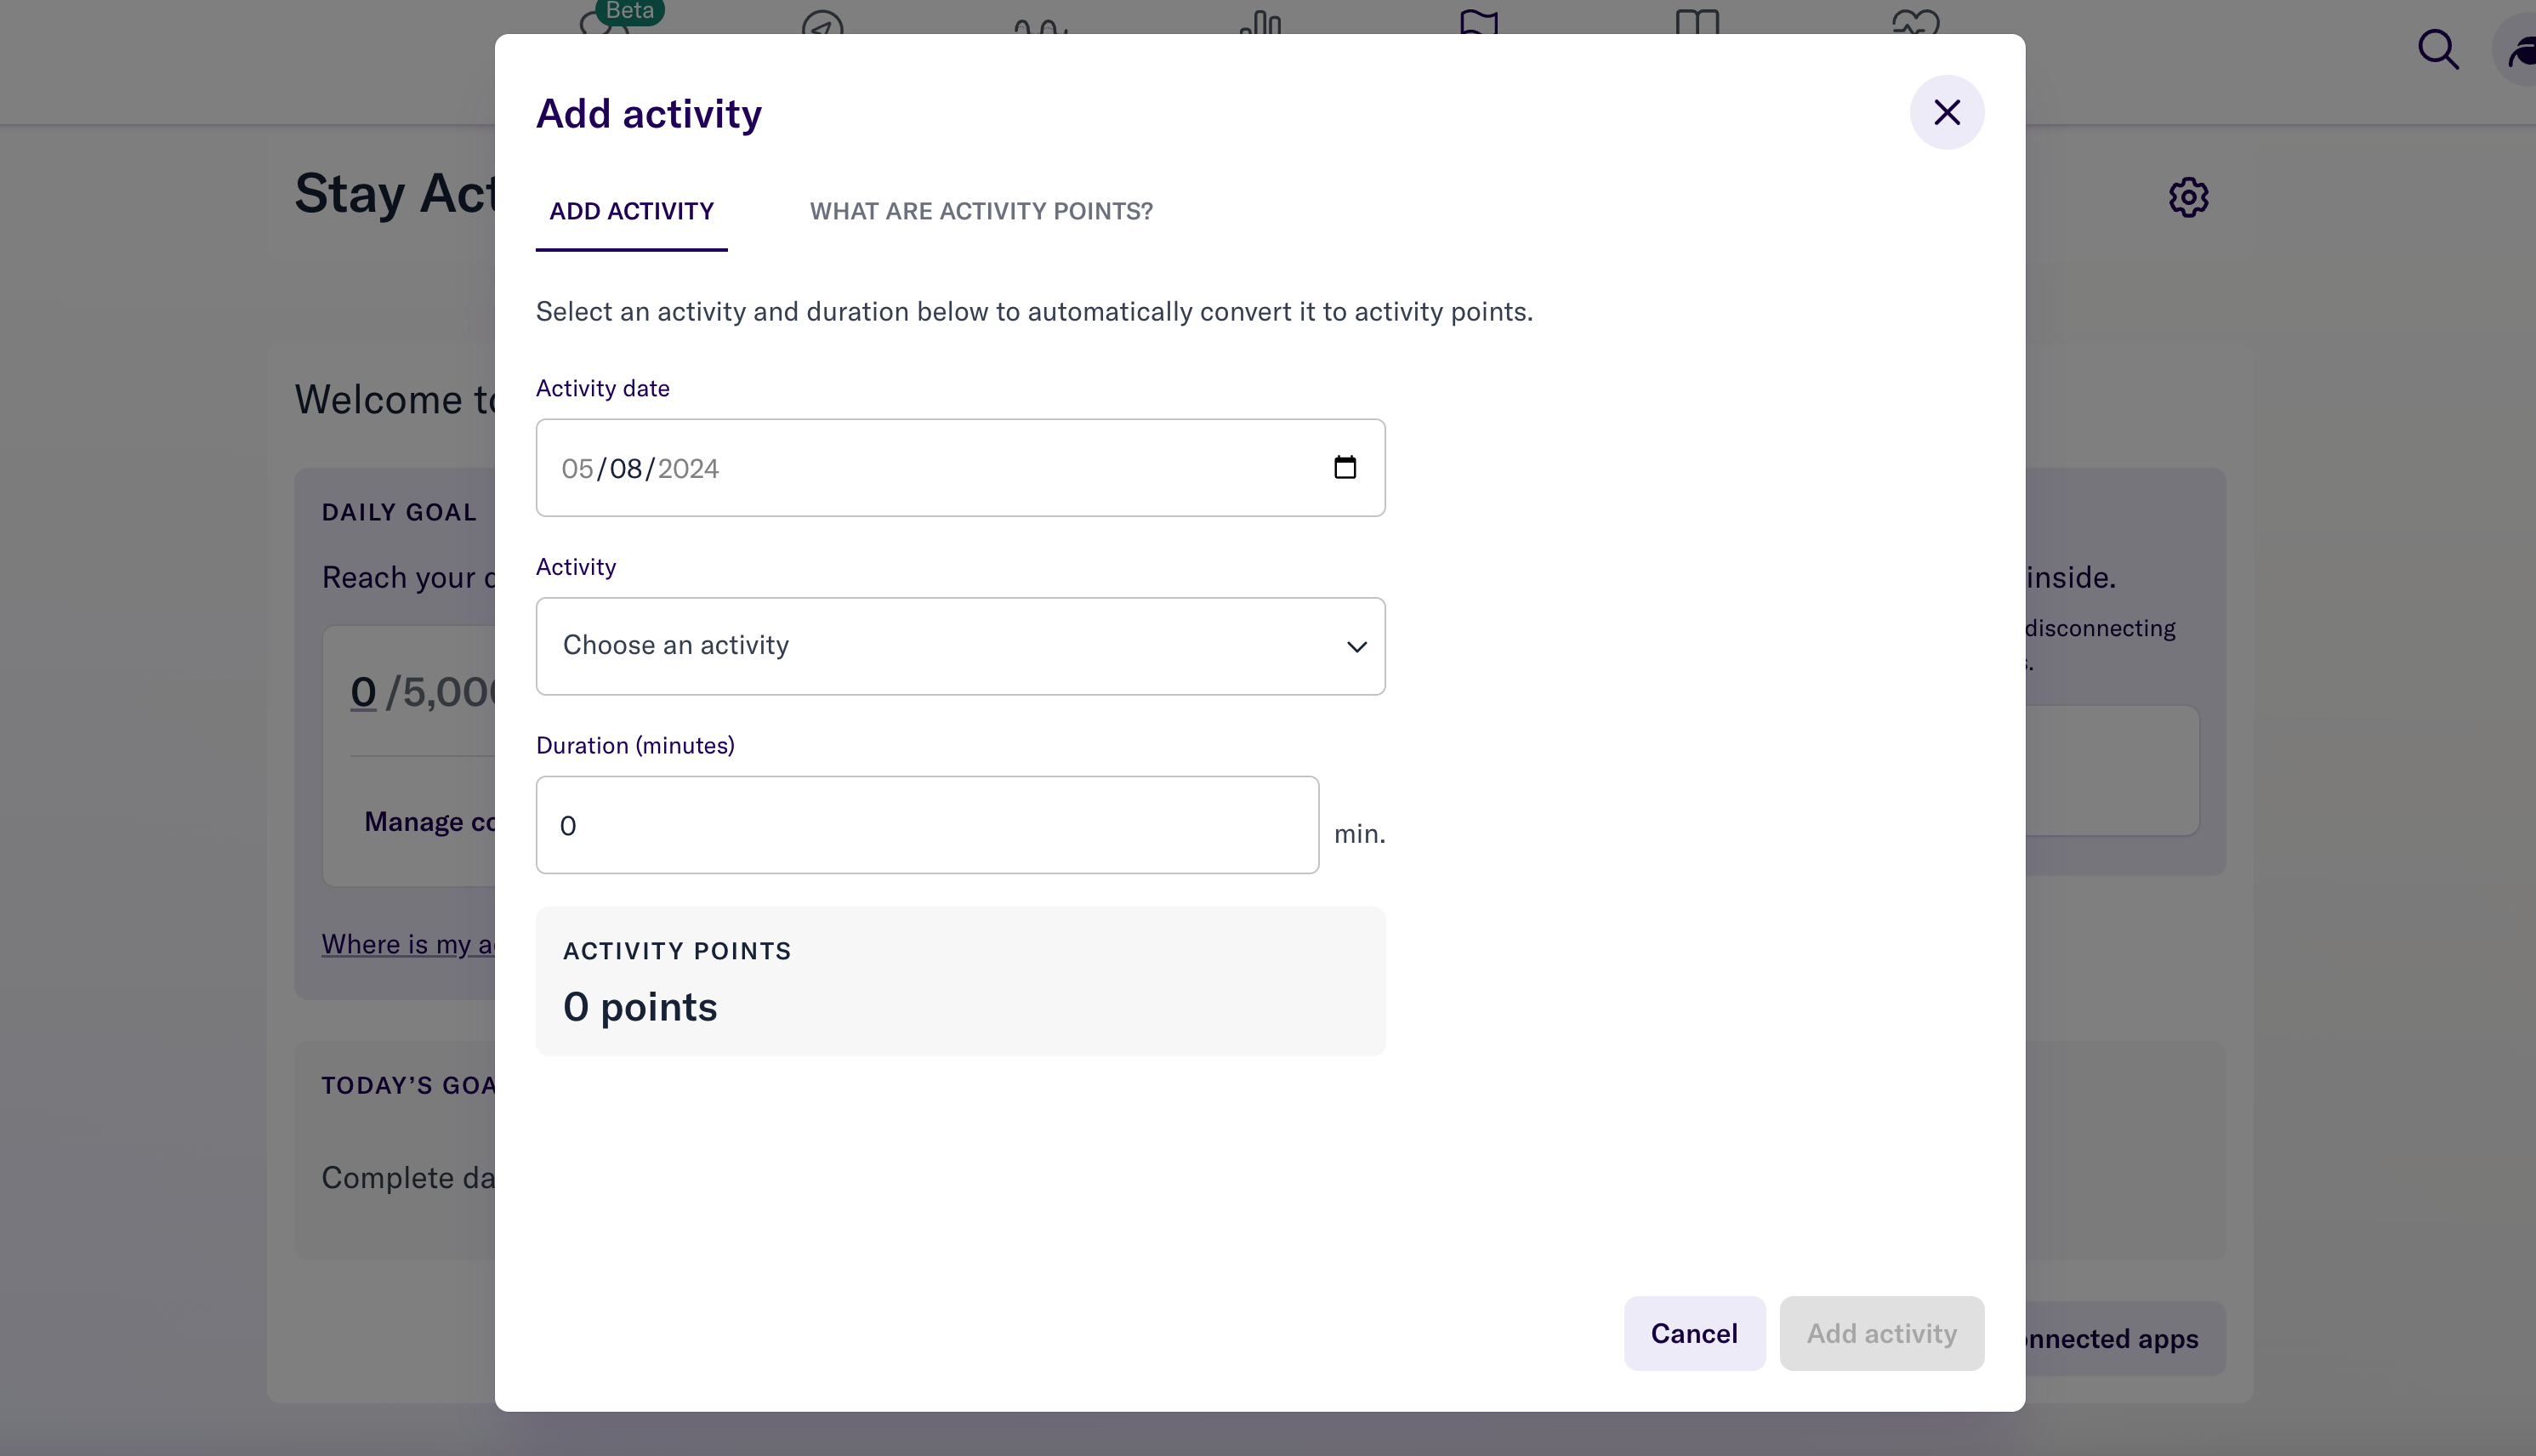Click the activity date input field

(x=900, y=467)
